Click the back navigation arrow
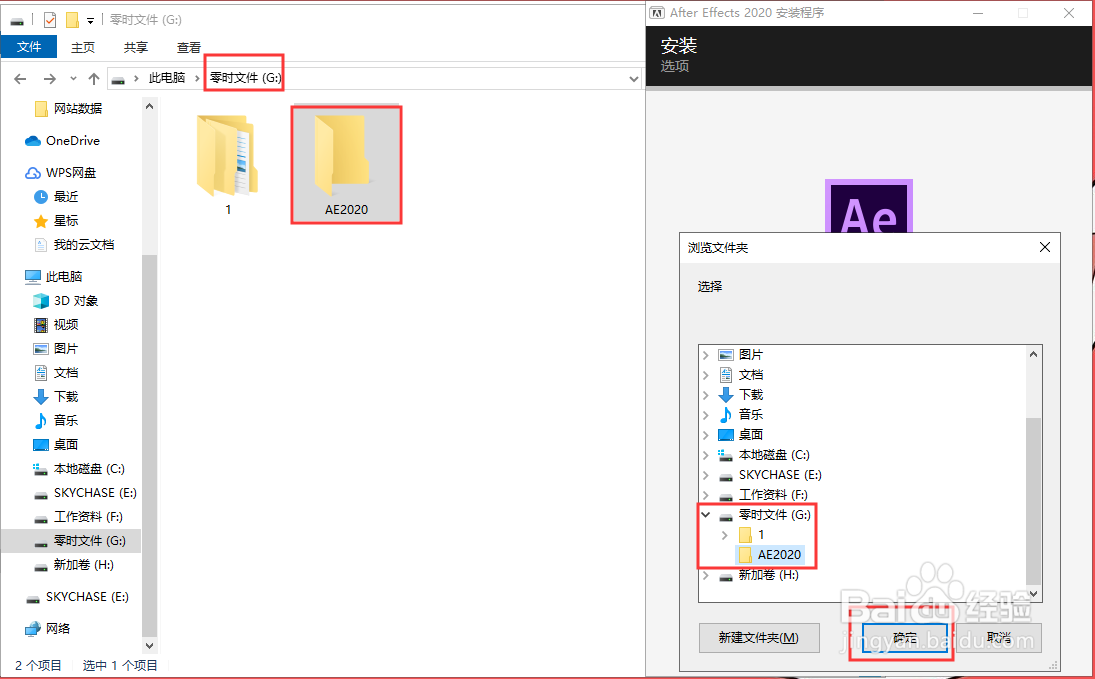The width and height of the screenshot is (1095, 679). (20, 78)
